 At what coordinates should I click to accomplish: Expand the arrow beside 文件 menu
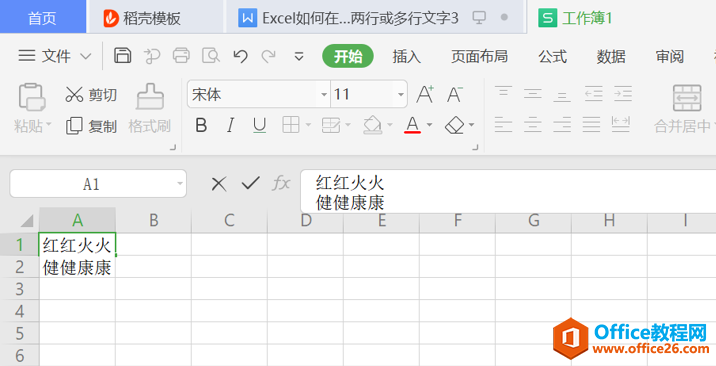click(85, 57)
